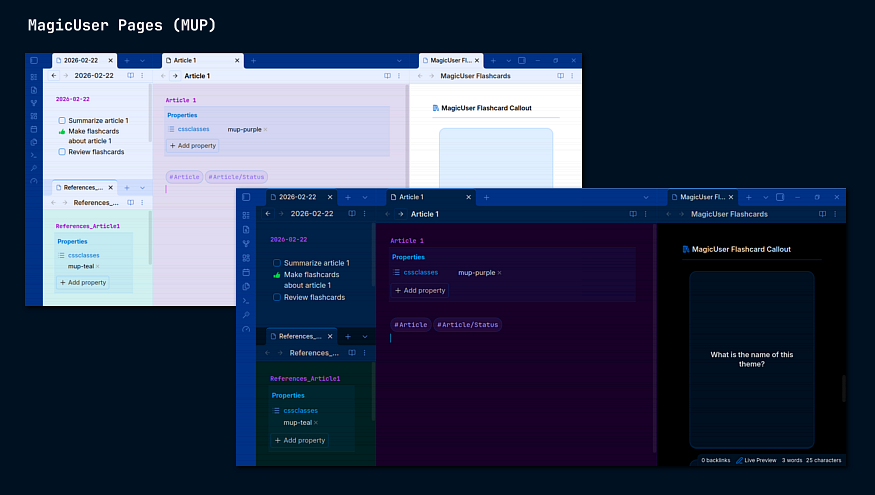Click the gauge icon in dark window ribbon
Image resolution: width=875 pixels, height=495 pixels.
(x=246, y=329)
